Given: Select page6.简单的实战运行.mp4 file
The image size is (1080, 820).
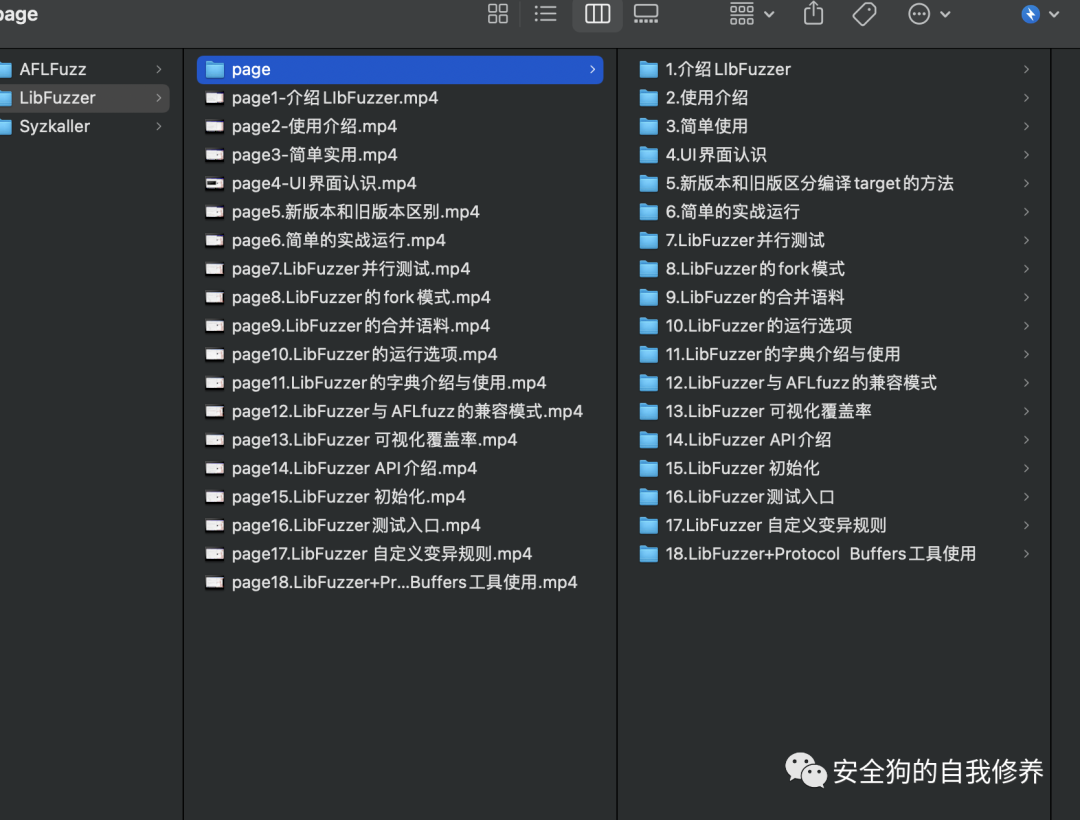Looking at the screenshot, I should (400, 240).
